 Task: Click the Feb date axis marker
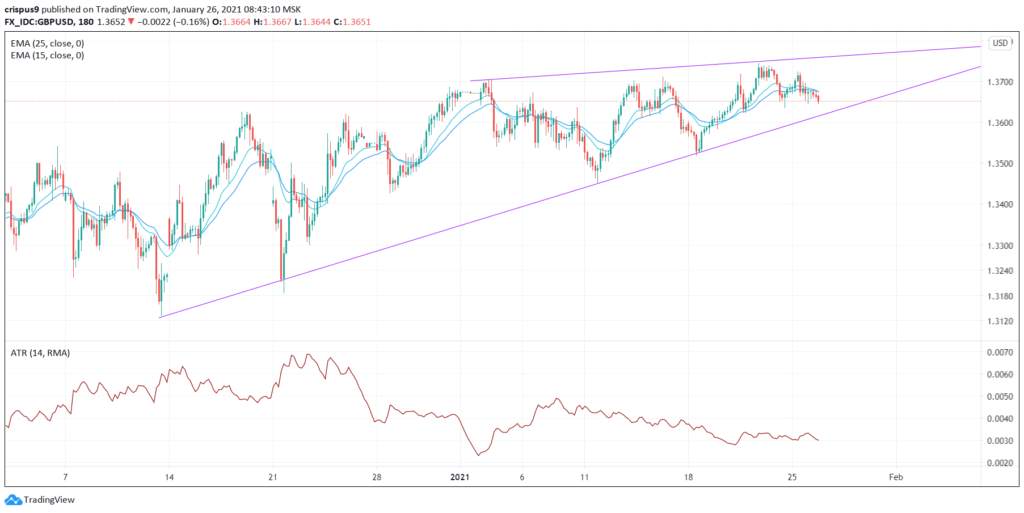pos(896,476)
